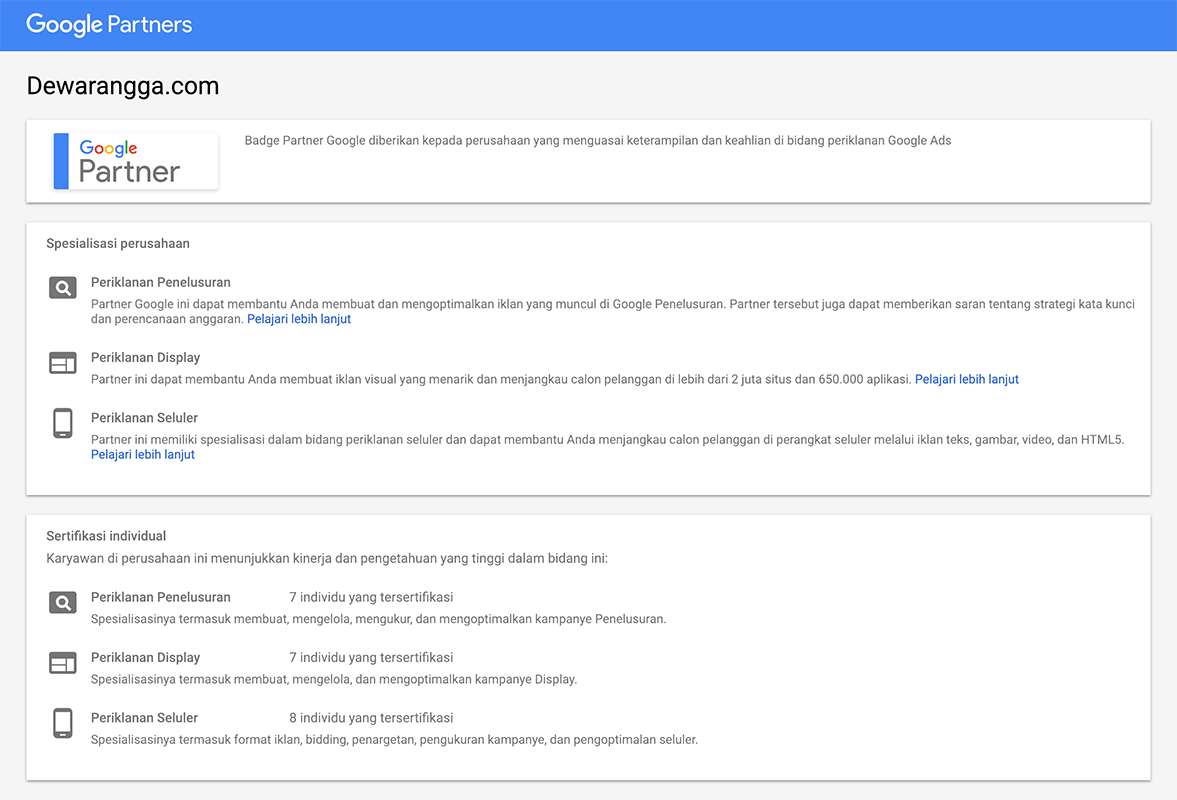The image size is (1177, 800).
Task: Click the Google Partners logo in header
Action: (x=109, y=25)
